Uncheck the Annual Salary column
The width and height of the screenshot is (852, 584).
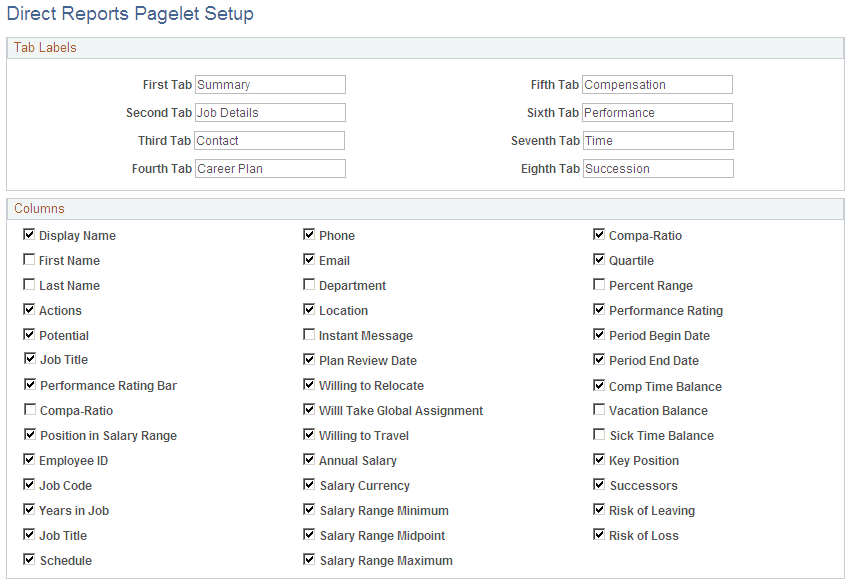[310, 459]
